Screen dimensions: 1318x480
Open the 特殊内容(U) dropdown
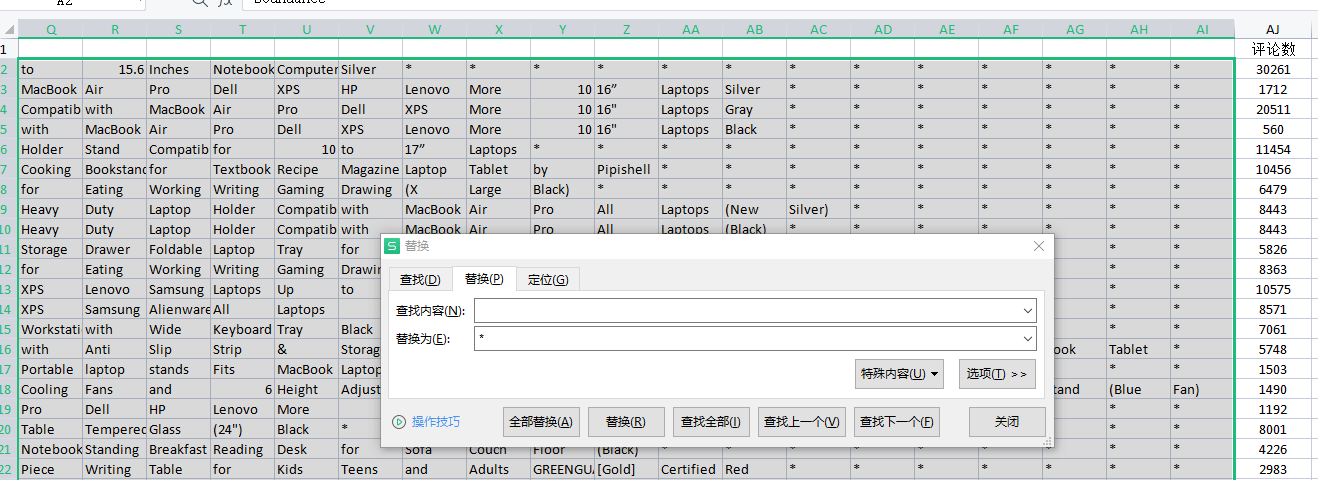900,374
